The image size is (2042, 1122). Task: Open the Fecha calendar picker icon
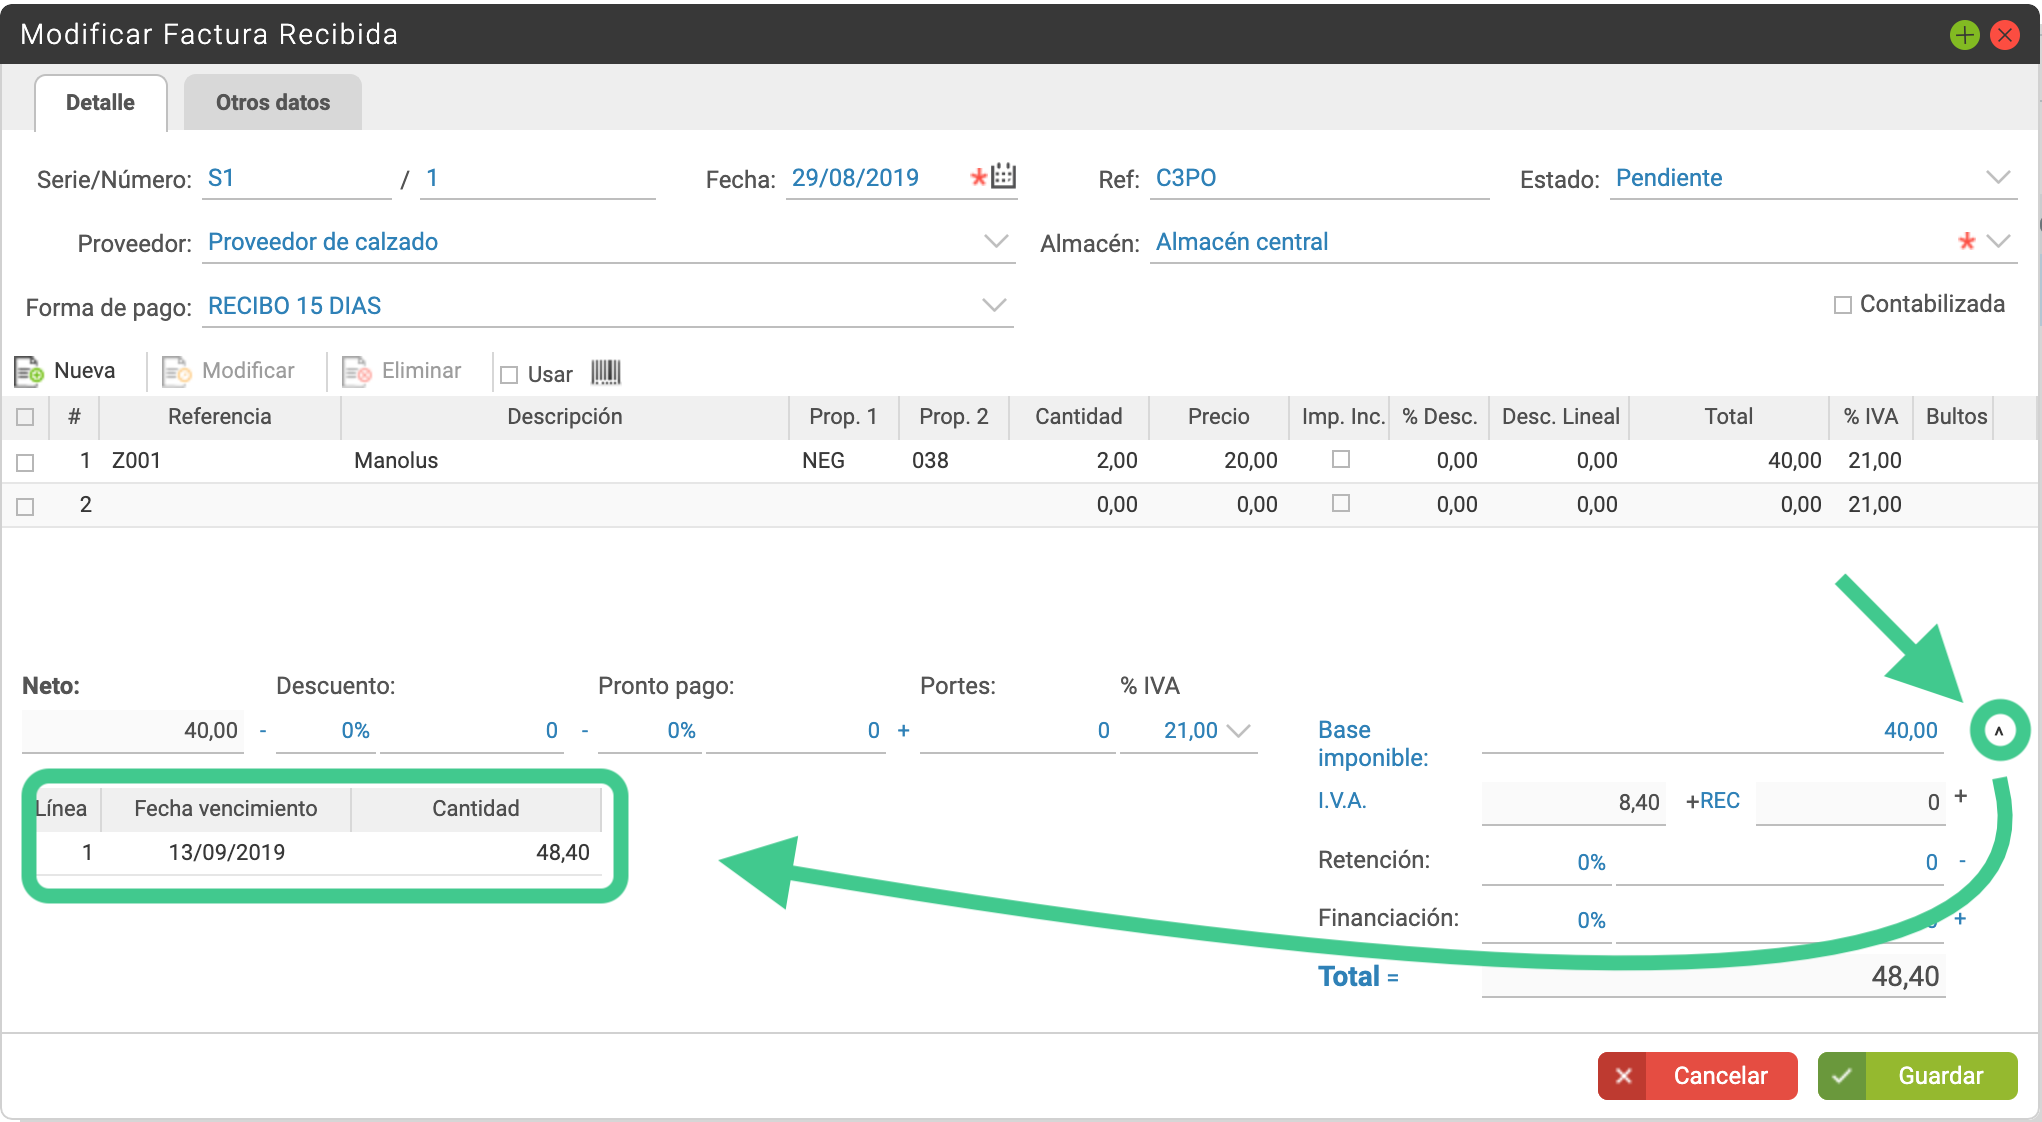[1004, 177]
